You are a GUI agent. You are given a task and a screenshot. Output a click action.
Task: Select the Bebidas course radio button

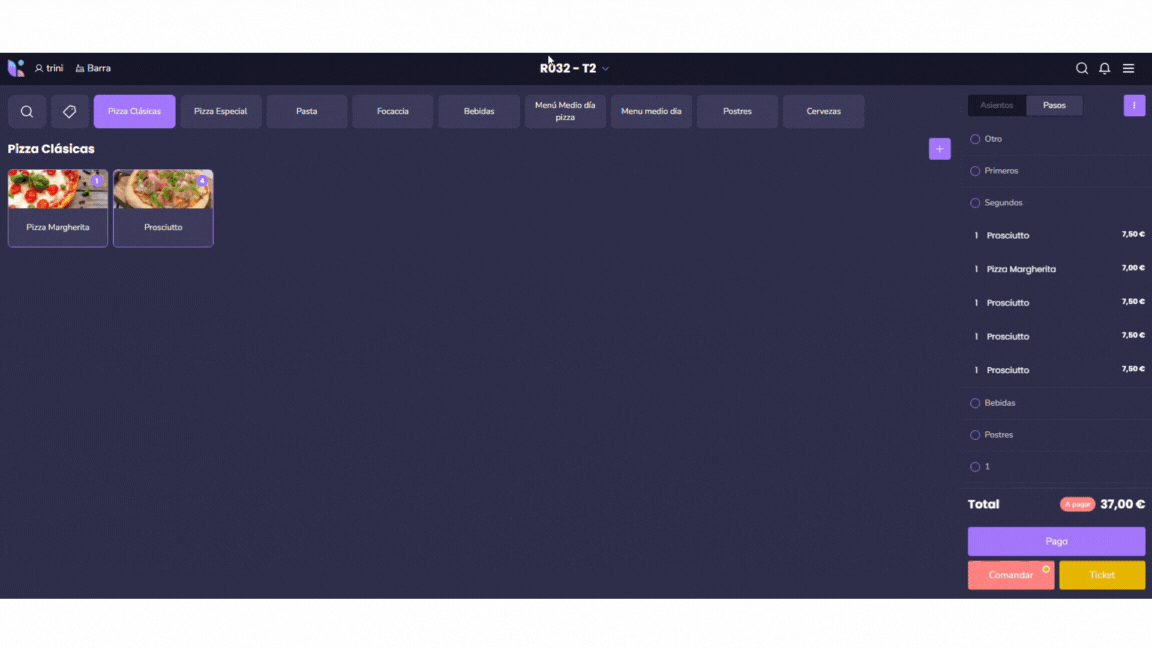click(x=975, y=403)
